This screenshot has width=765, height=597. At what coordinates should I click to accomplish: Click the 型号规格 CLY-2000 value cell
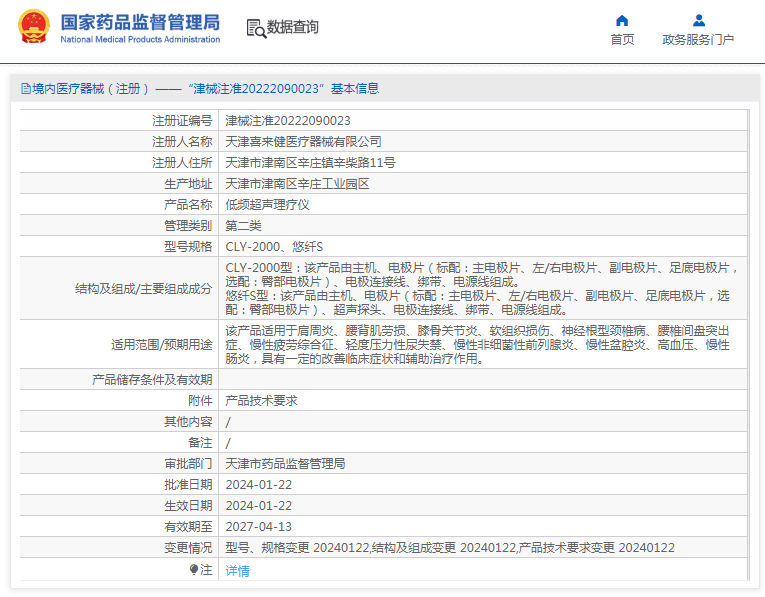click(483, 247)
